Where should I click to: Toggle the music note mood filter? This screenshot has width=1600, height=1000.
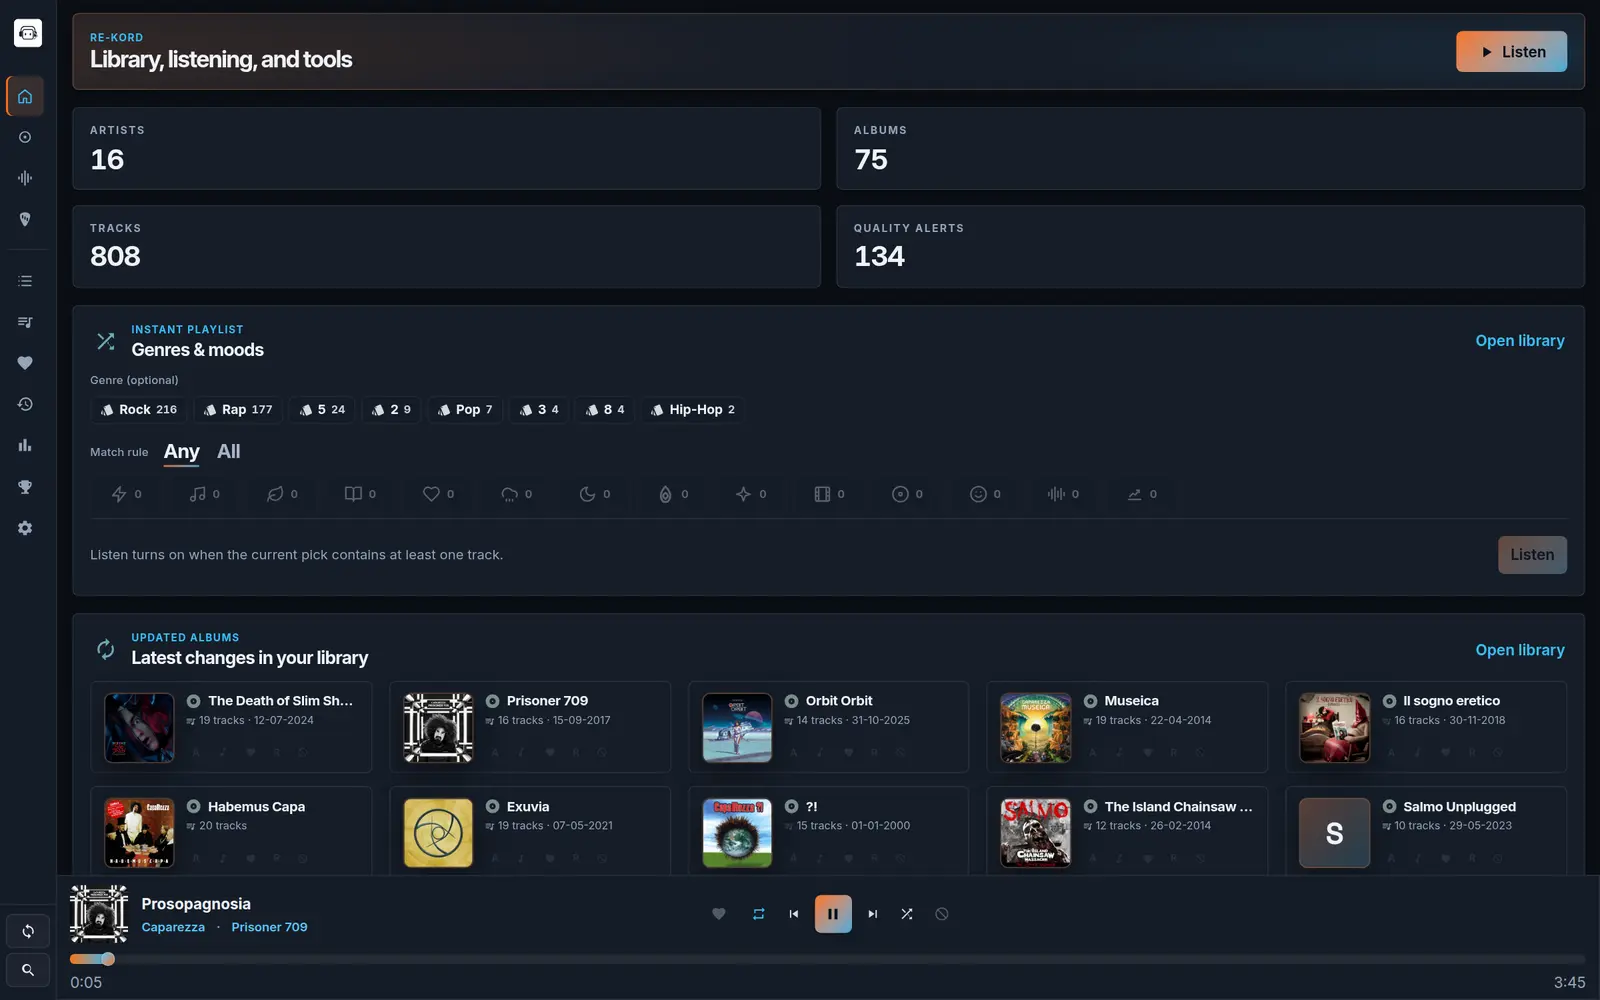tap(204, 494)
